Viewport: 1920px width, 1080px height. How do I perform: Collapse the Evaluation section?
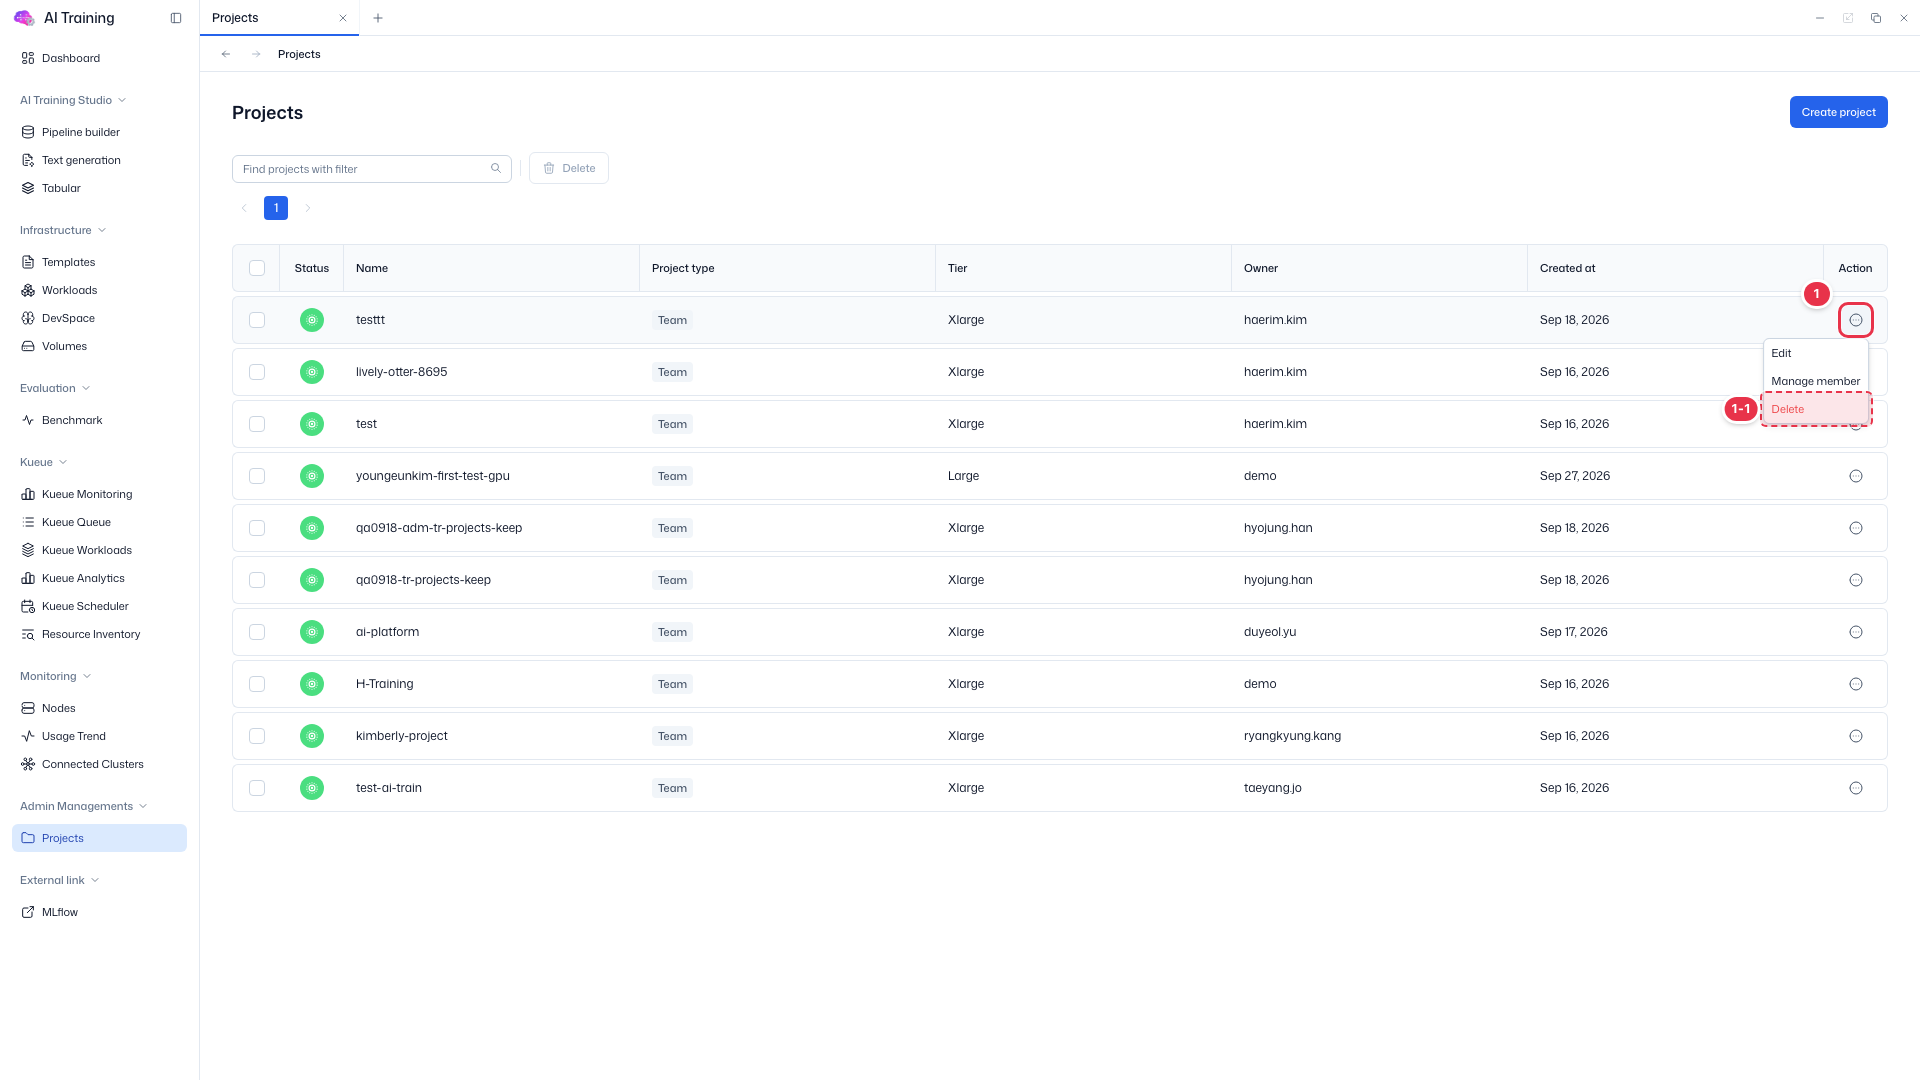click(x=55, y=388)
